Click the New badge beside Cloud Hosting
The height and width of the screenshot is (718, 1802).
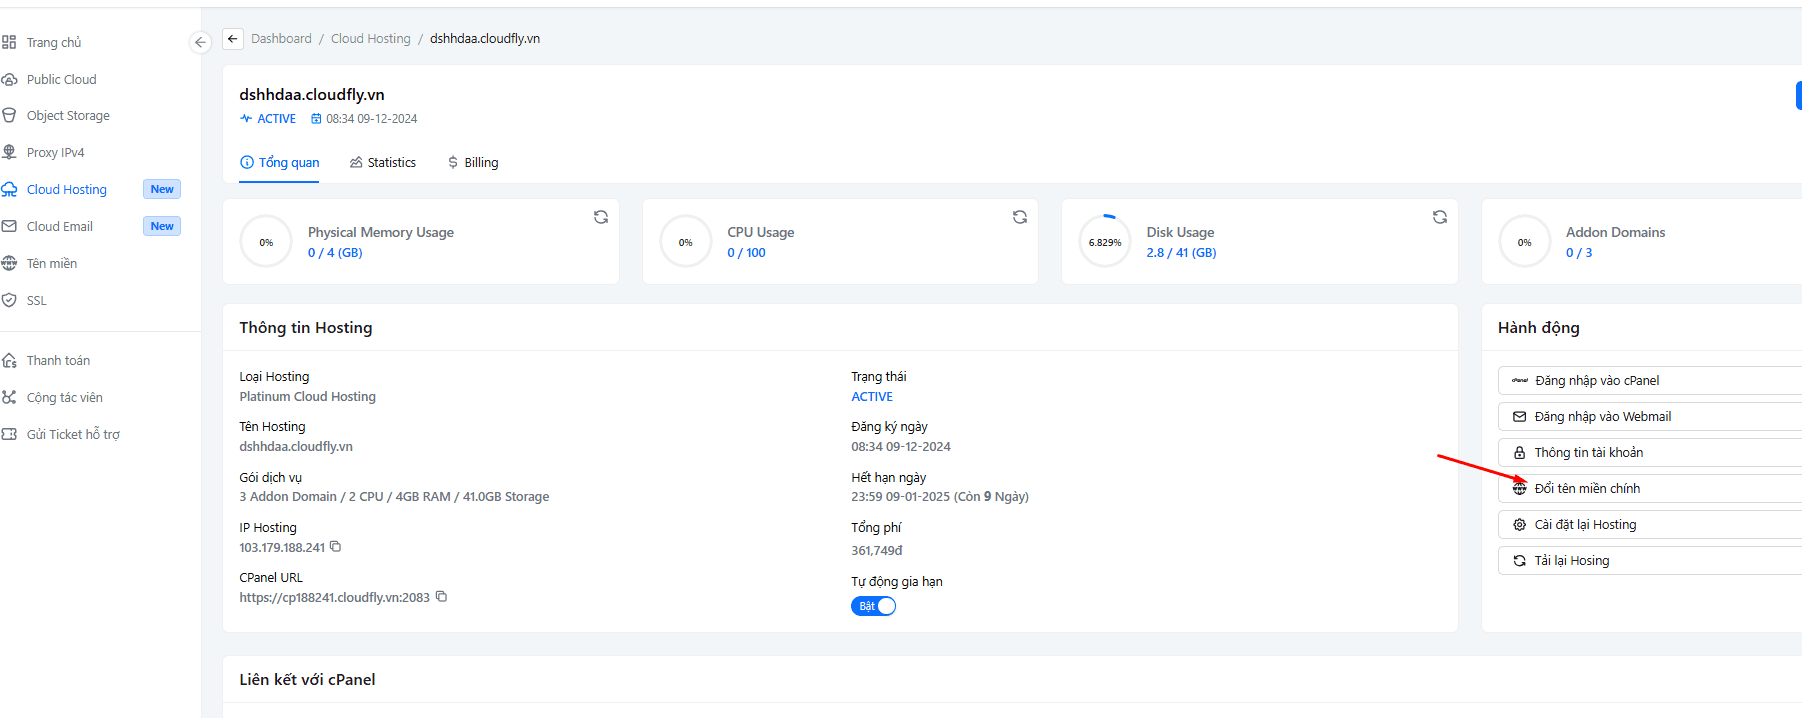(162, 189)
